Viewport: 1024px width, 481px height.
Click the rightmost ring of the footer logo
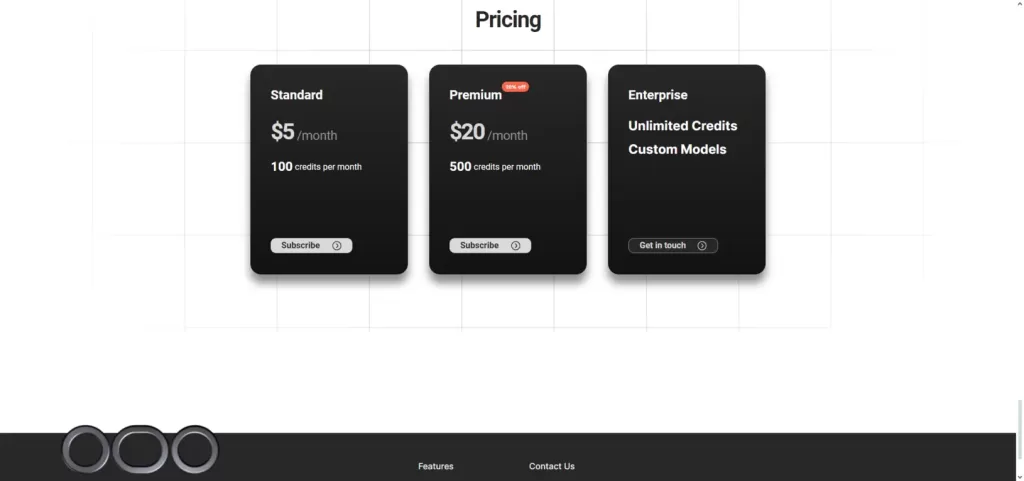coord(195,449)
